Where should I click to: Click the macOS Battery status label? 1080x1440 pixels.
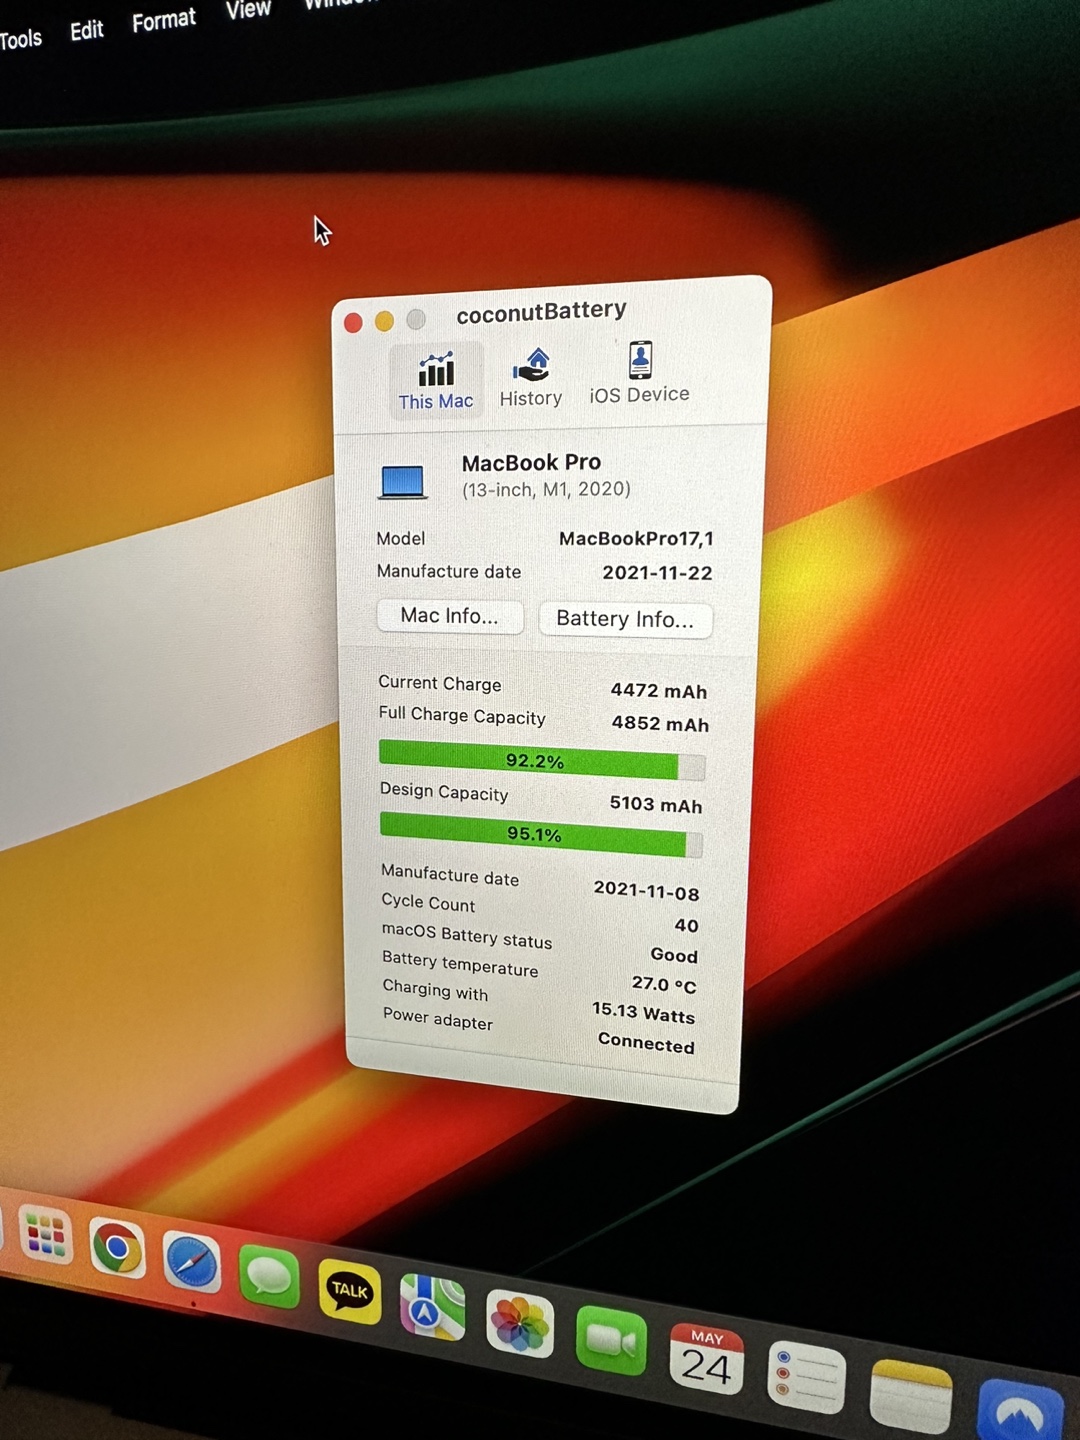click(467, 936)
